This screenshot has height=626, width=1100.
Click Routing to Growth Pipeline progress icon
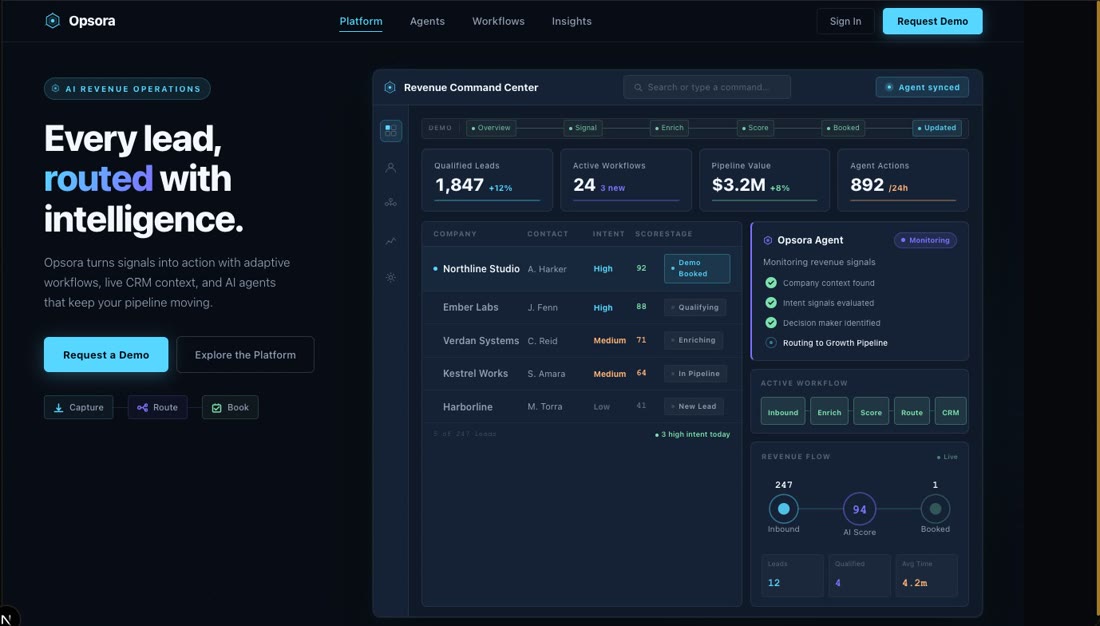(771, 342)
